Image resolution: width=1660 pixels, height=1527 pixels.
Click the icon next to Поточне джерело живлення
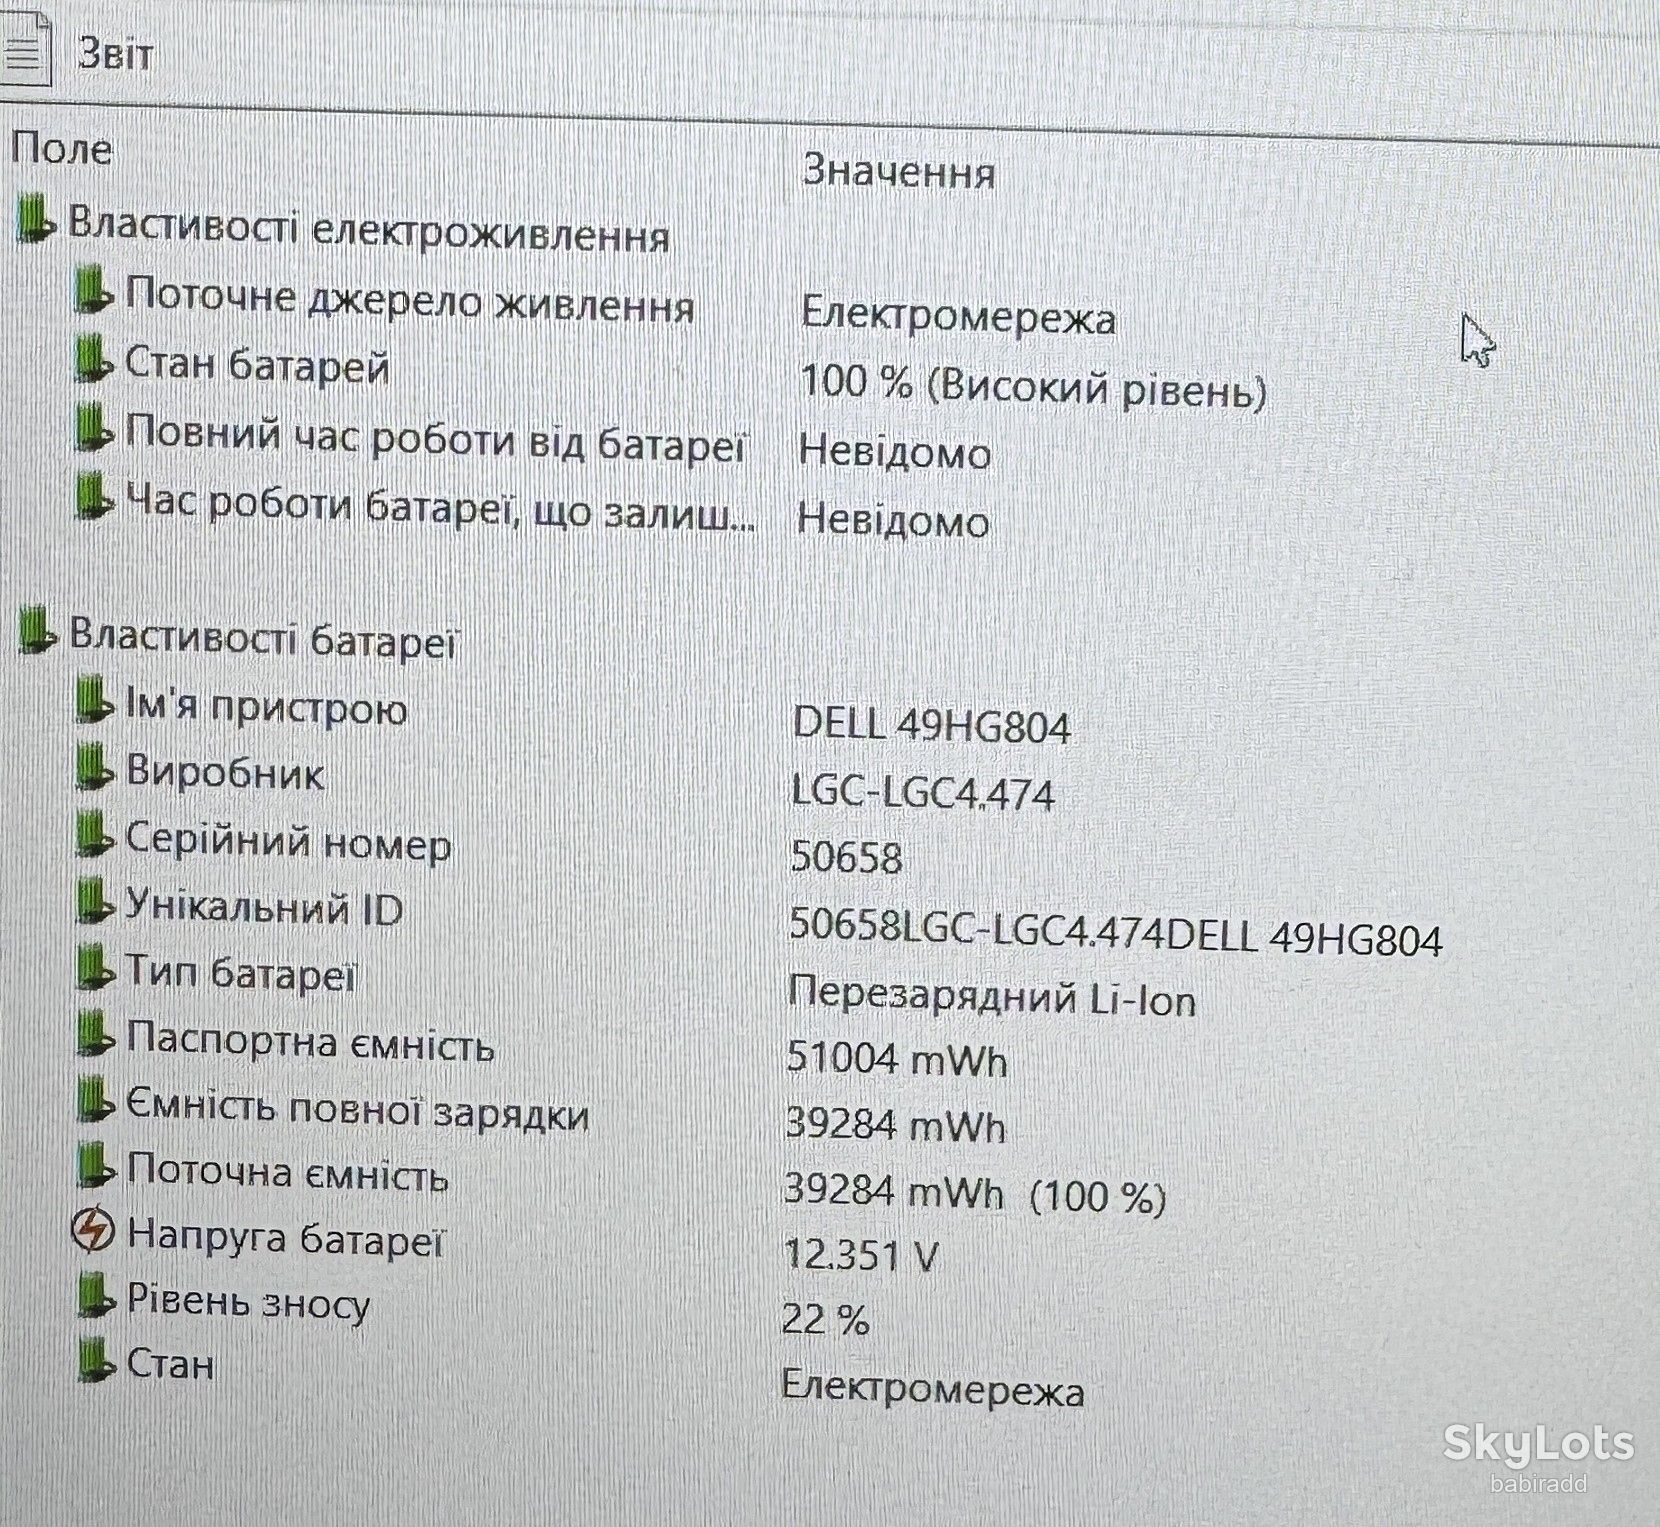point(93,289)
